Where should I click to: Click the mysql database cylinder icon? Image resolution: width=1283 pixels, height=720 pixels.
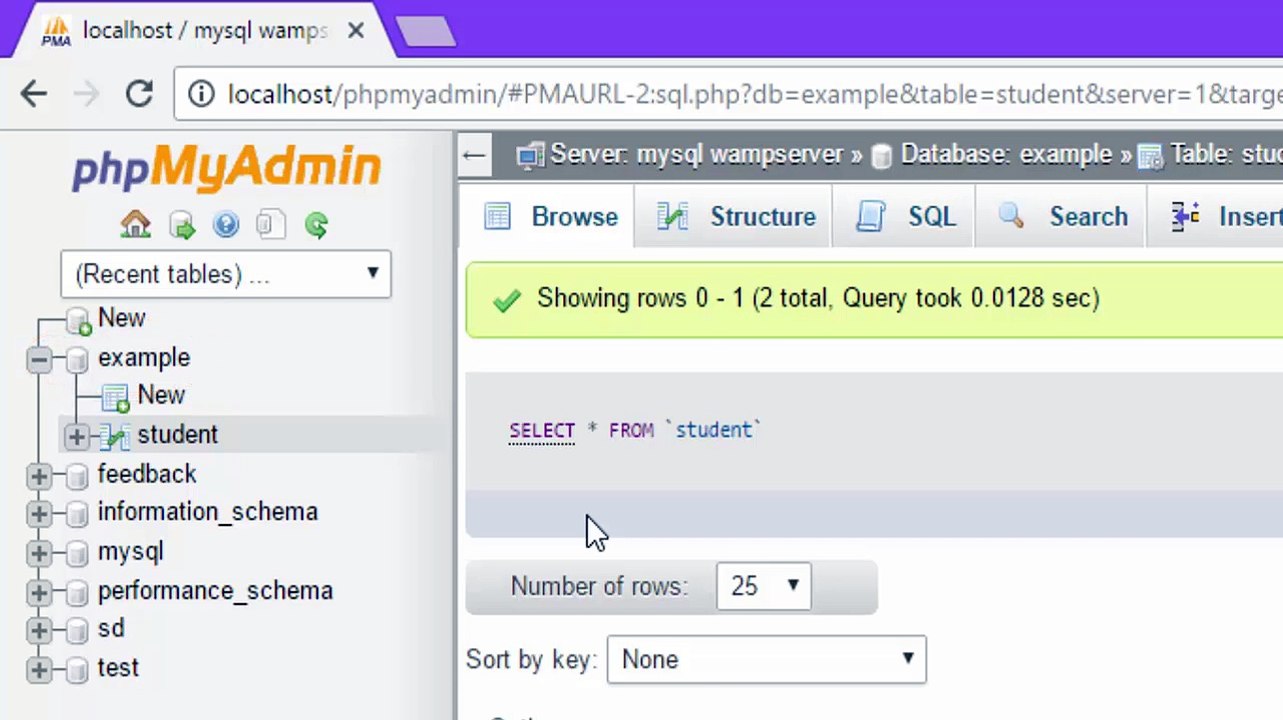77,553
